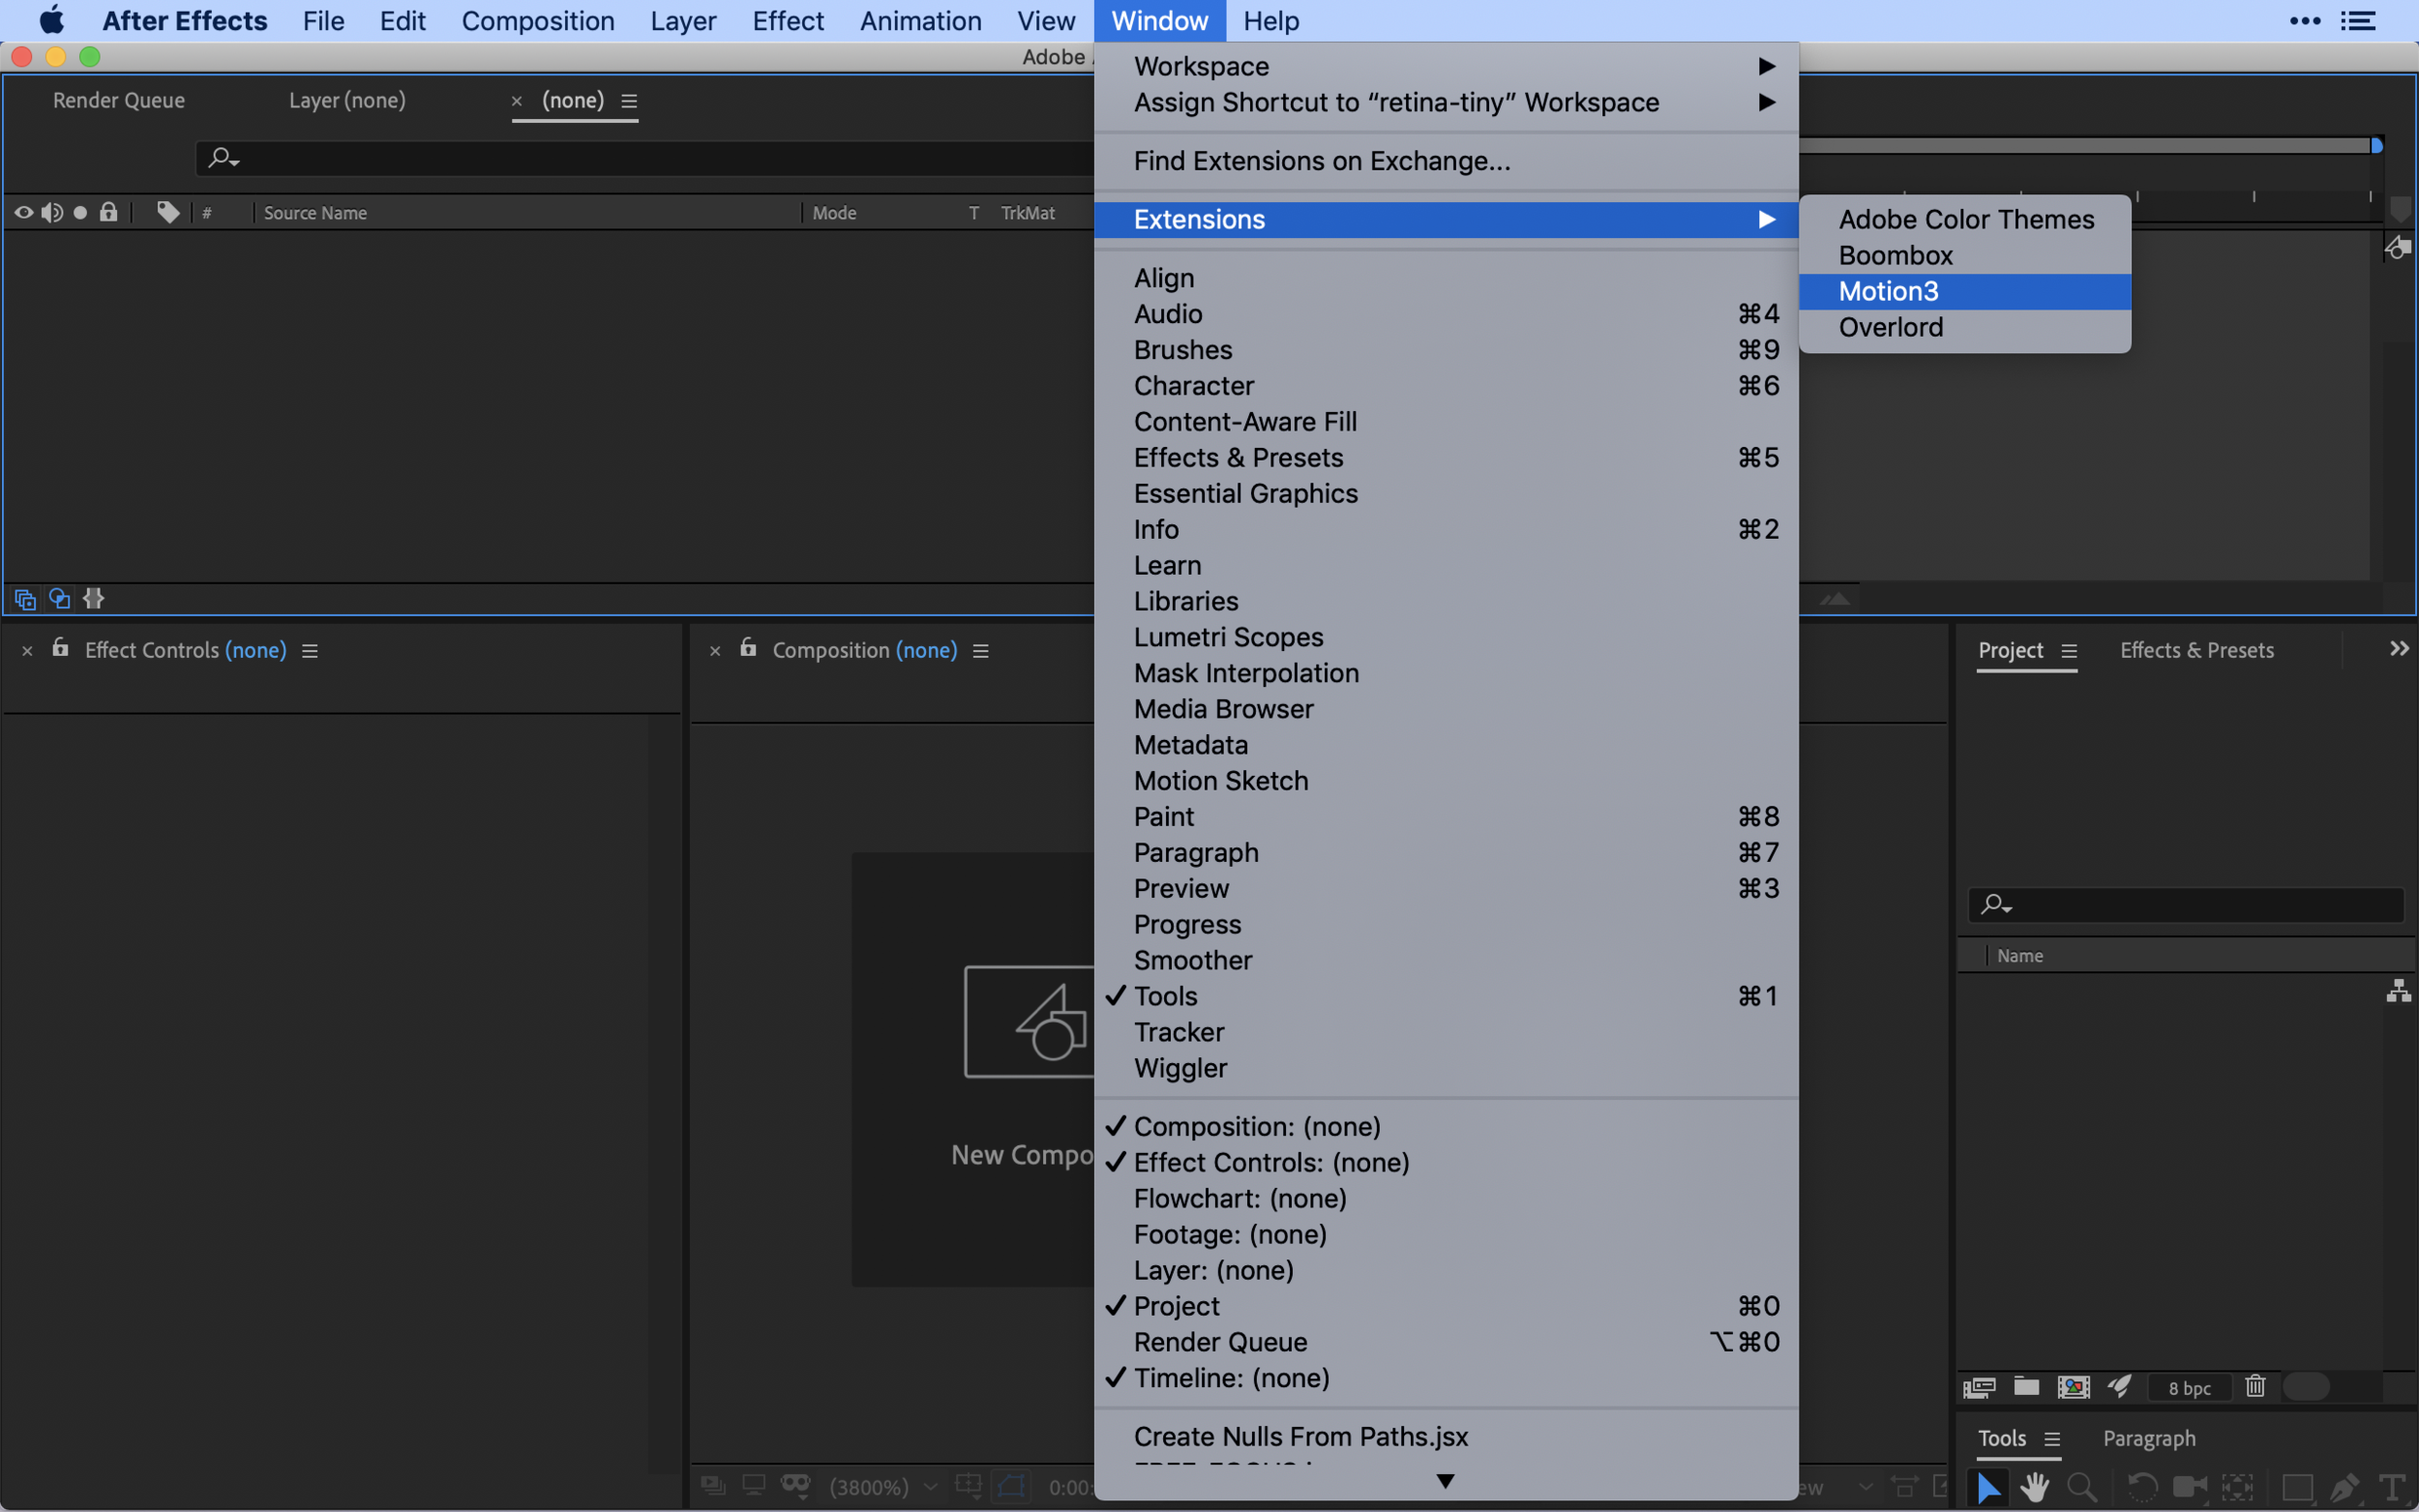Select the Type text tool
Viewport: 2419px width, 1512px height.
pyautogui.click(x=2392, y=1487)
